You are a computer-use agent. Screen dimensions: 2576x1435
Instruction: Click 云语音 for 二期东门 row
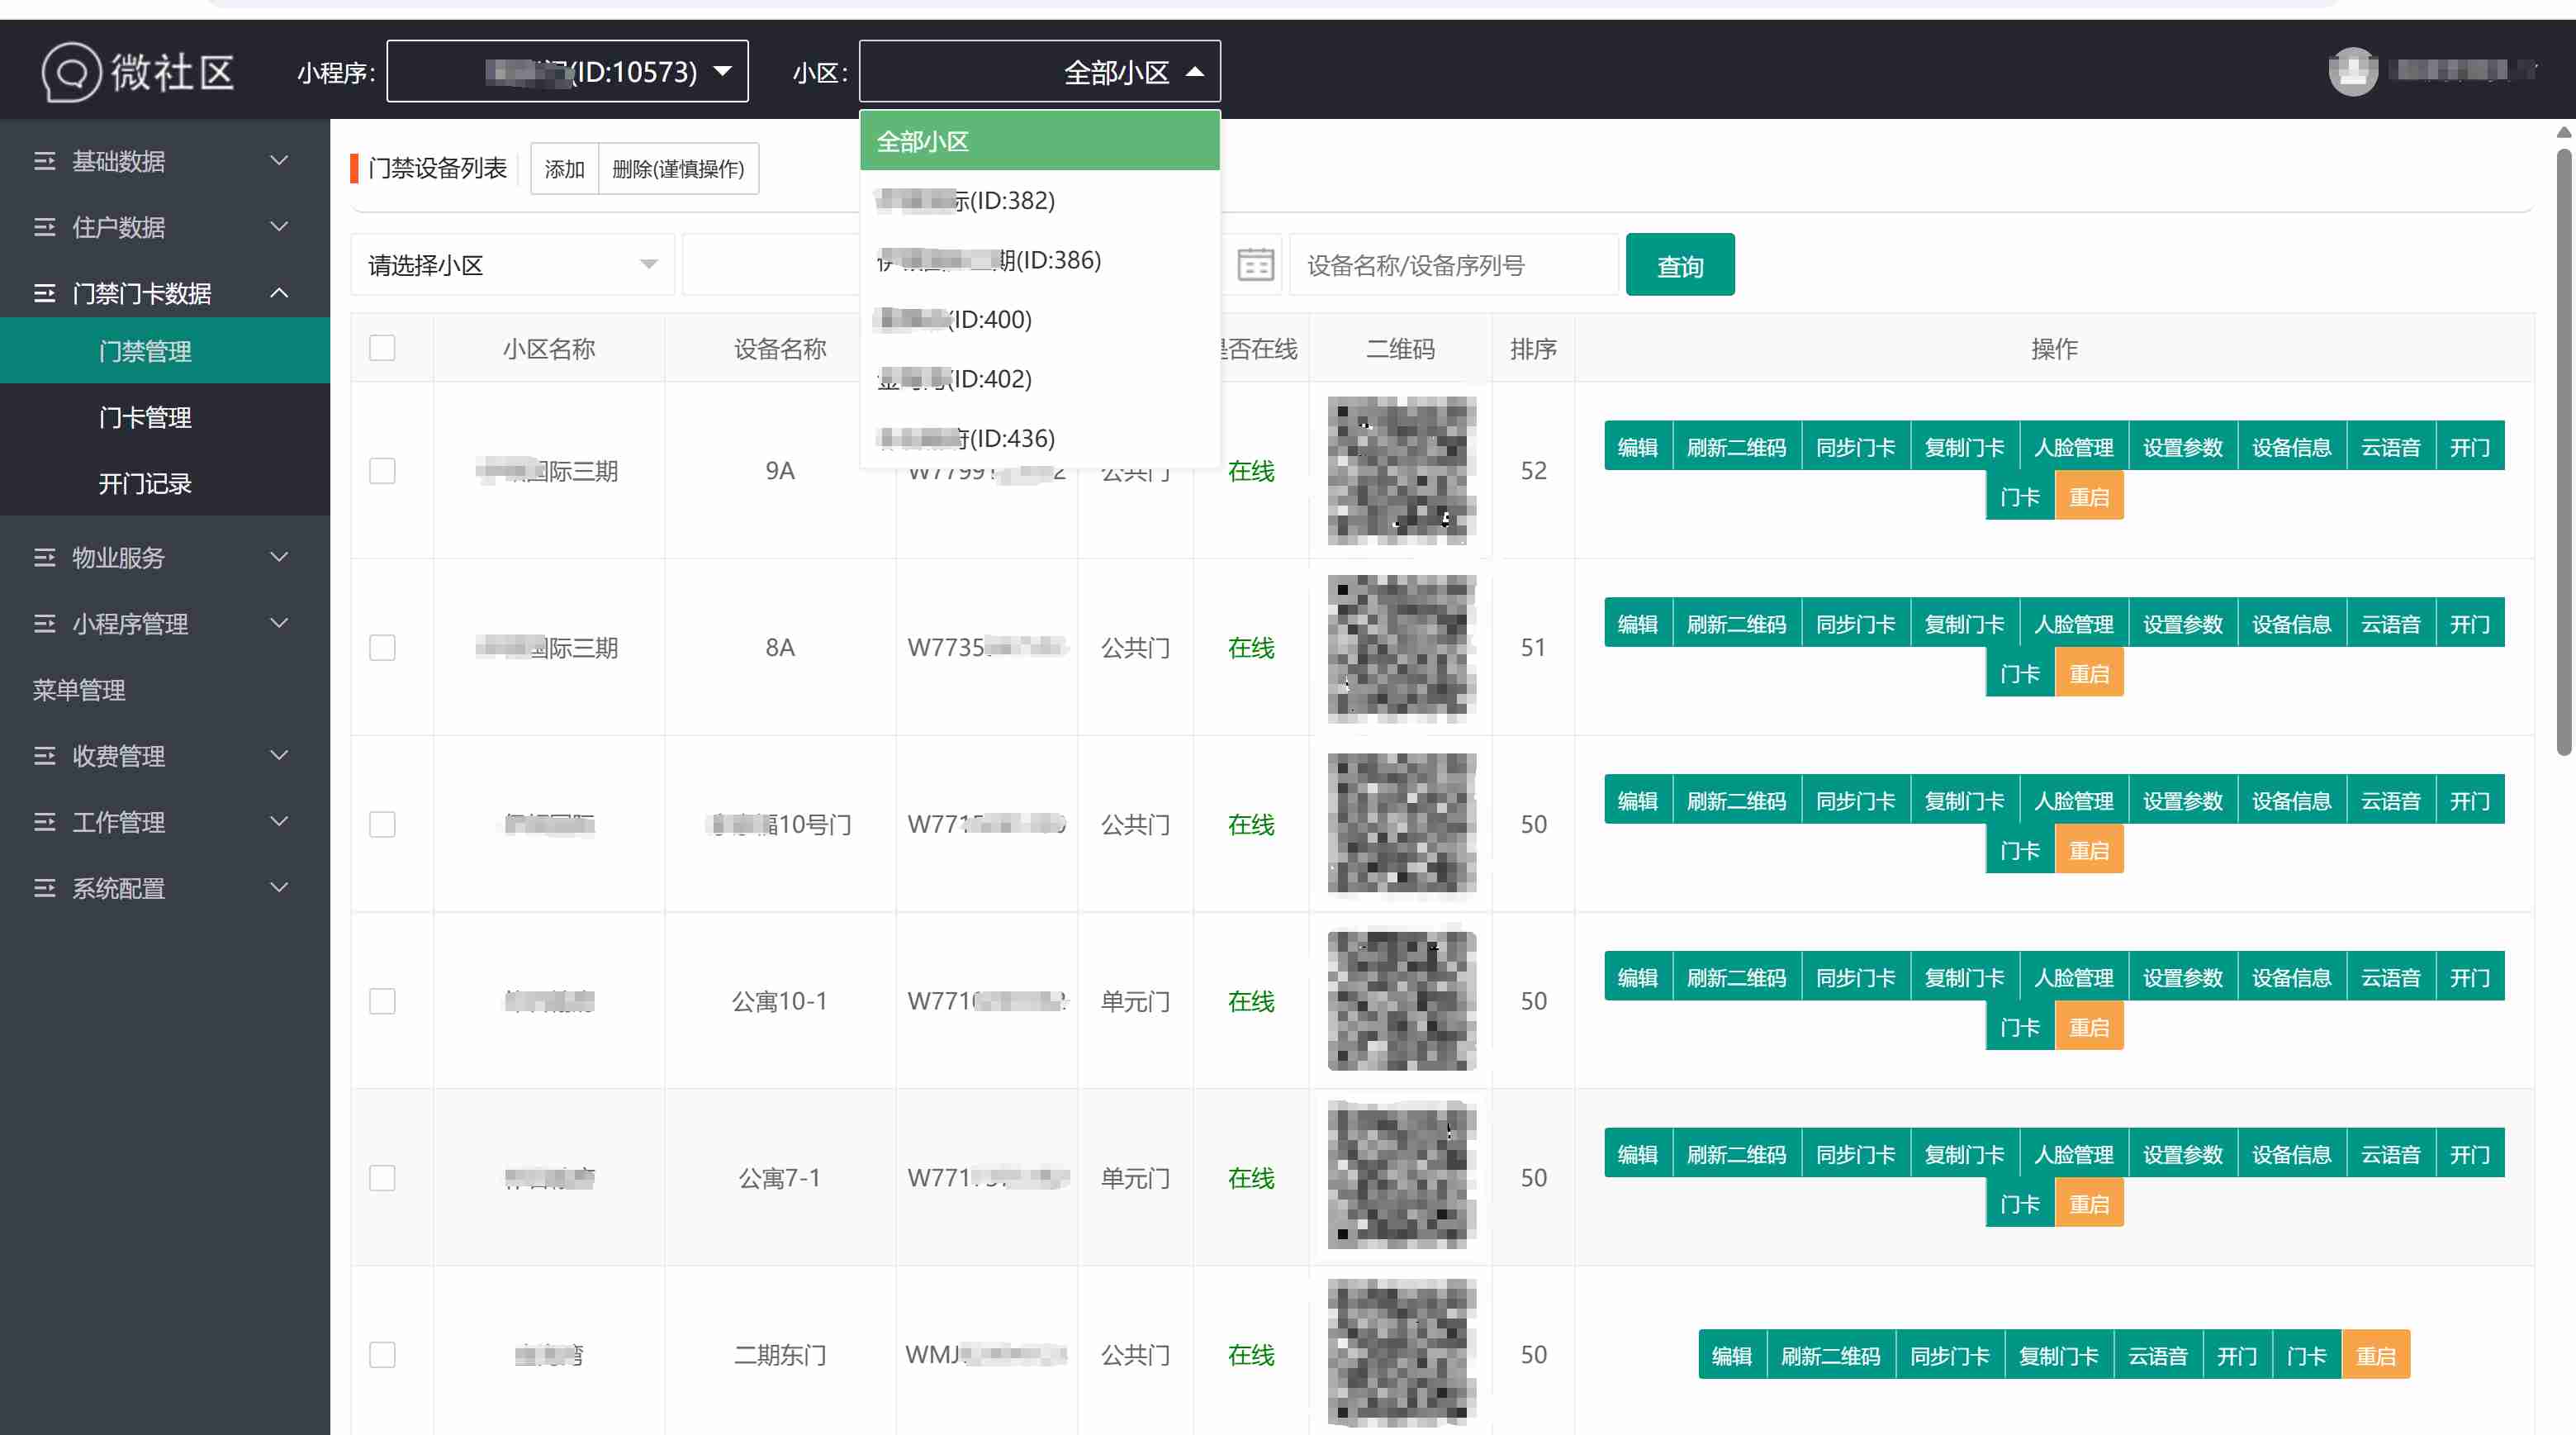point(2158,1356)
